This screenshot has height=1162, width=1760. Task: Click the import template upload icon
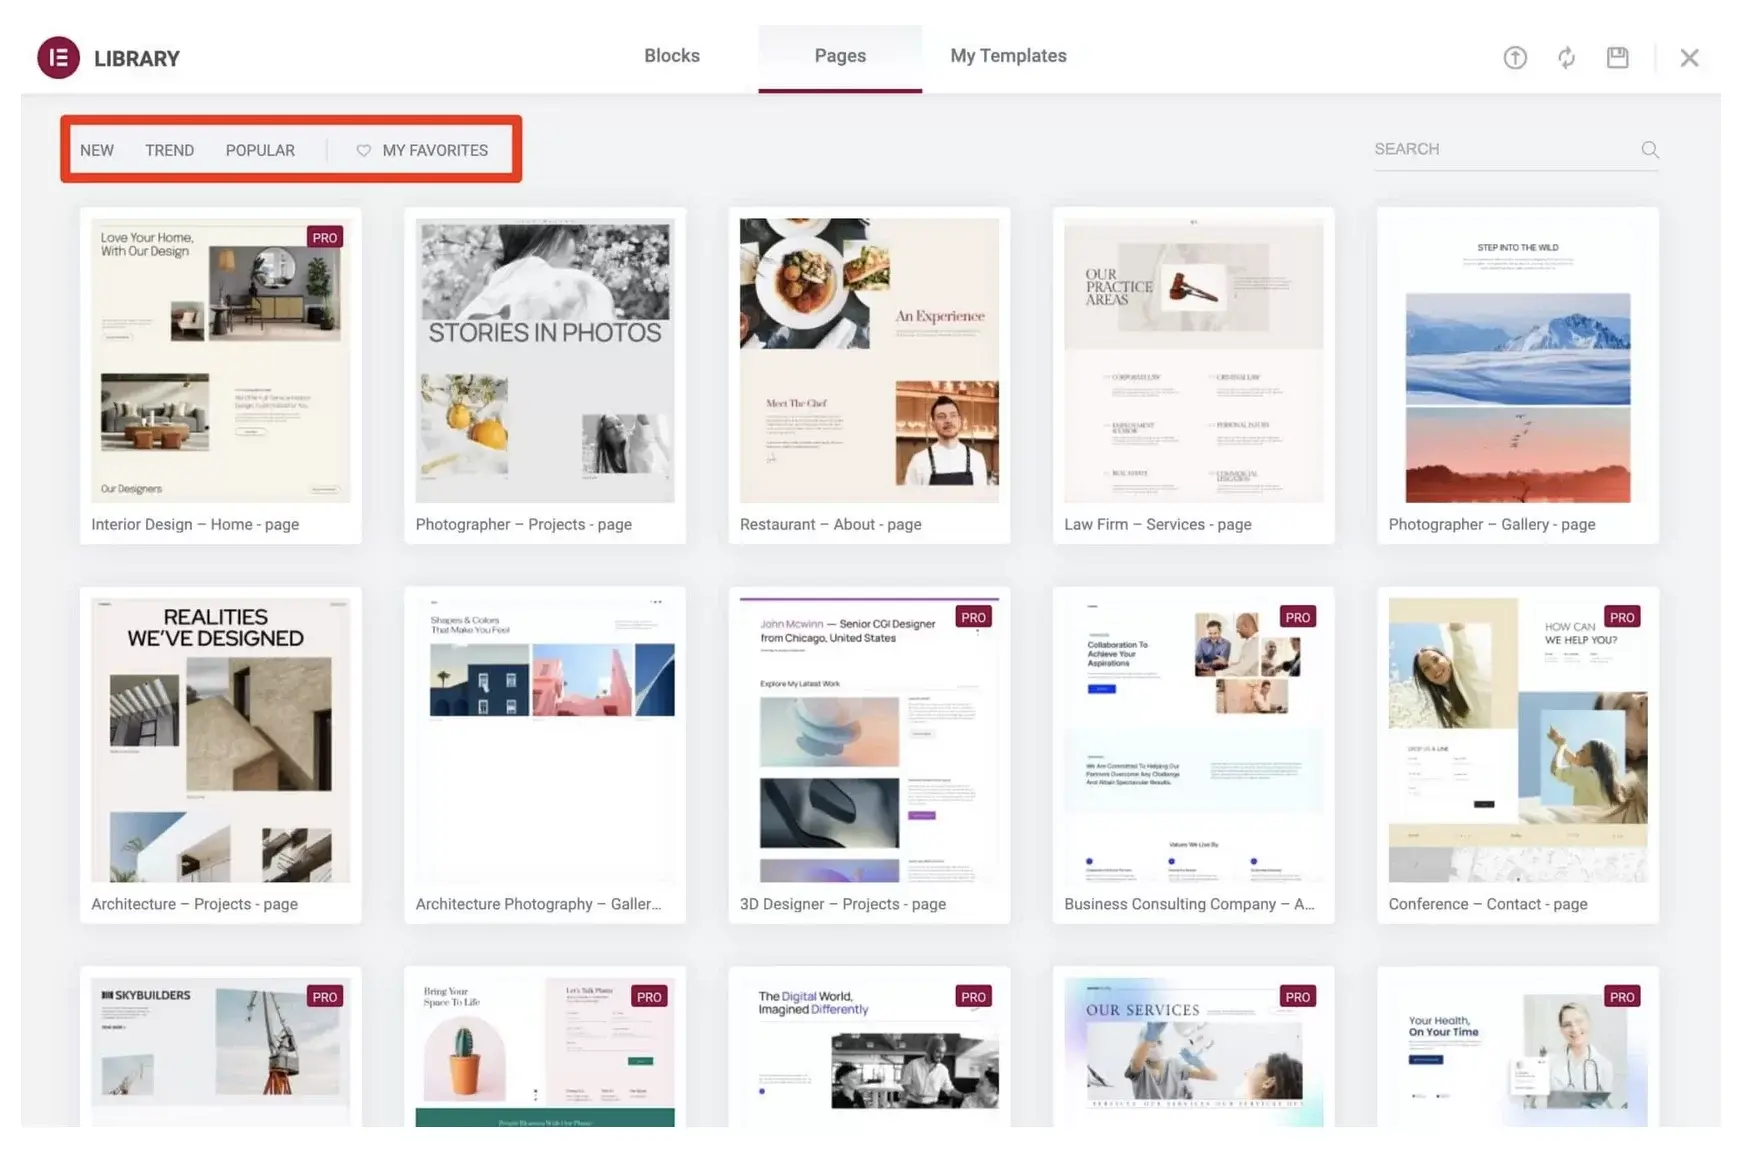click(1515, 58)
